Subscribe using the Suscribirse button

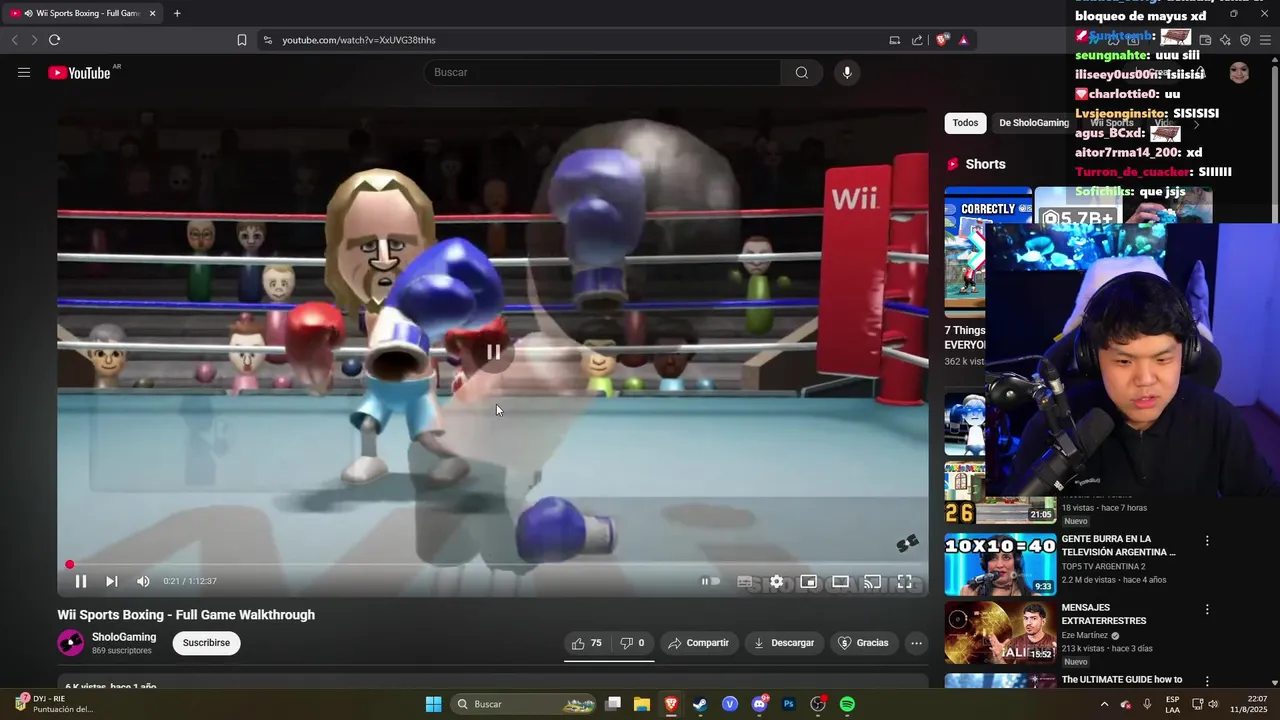tap(206, 643)
